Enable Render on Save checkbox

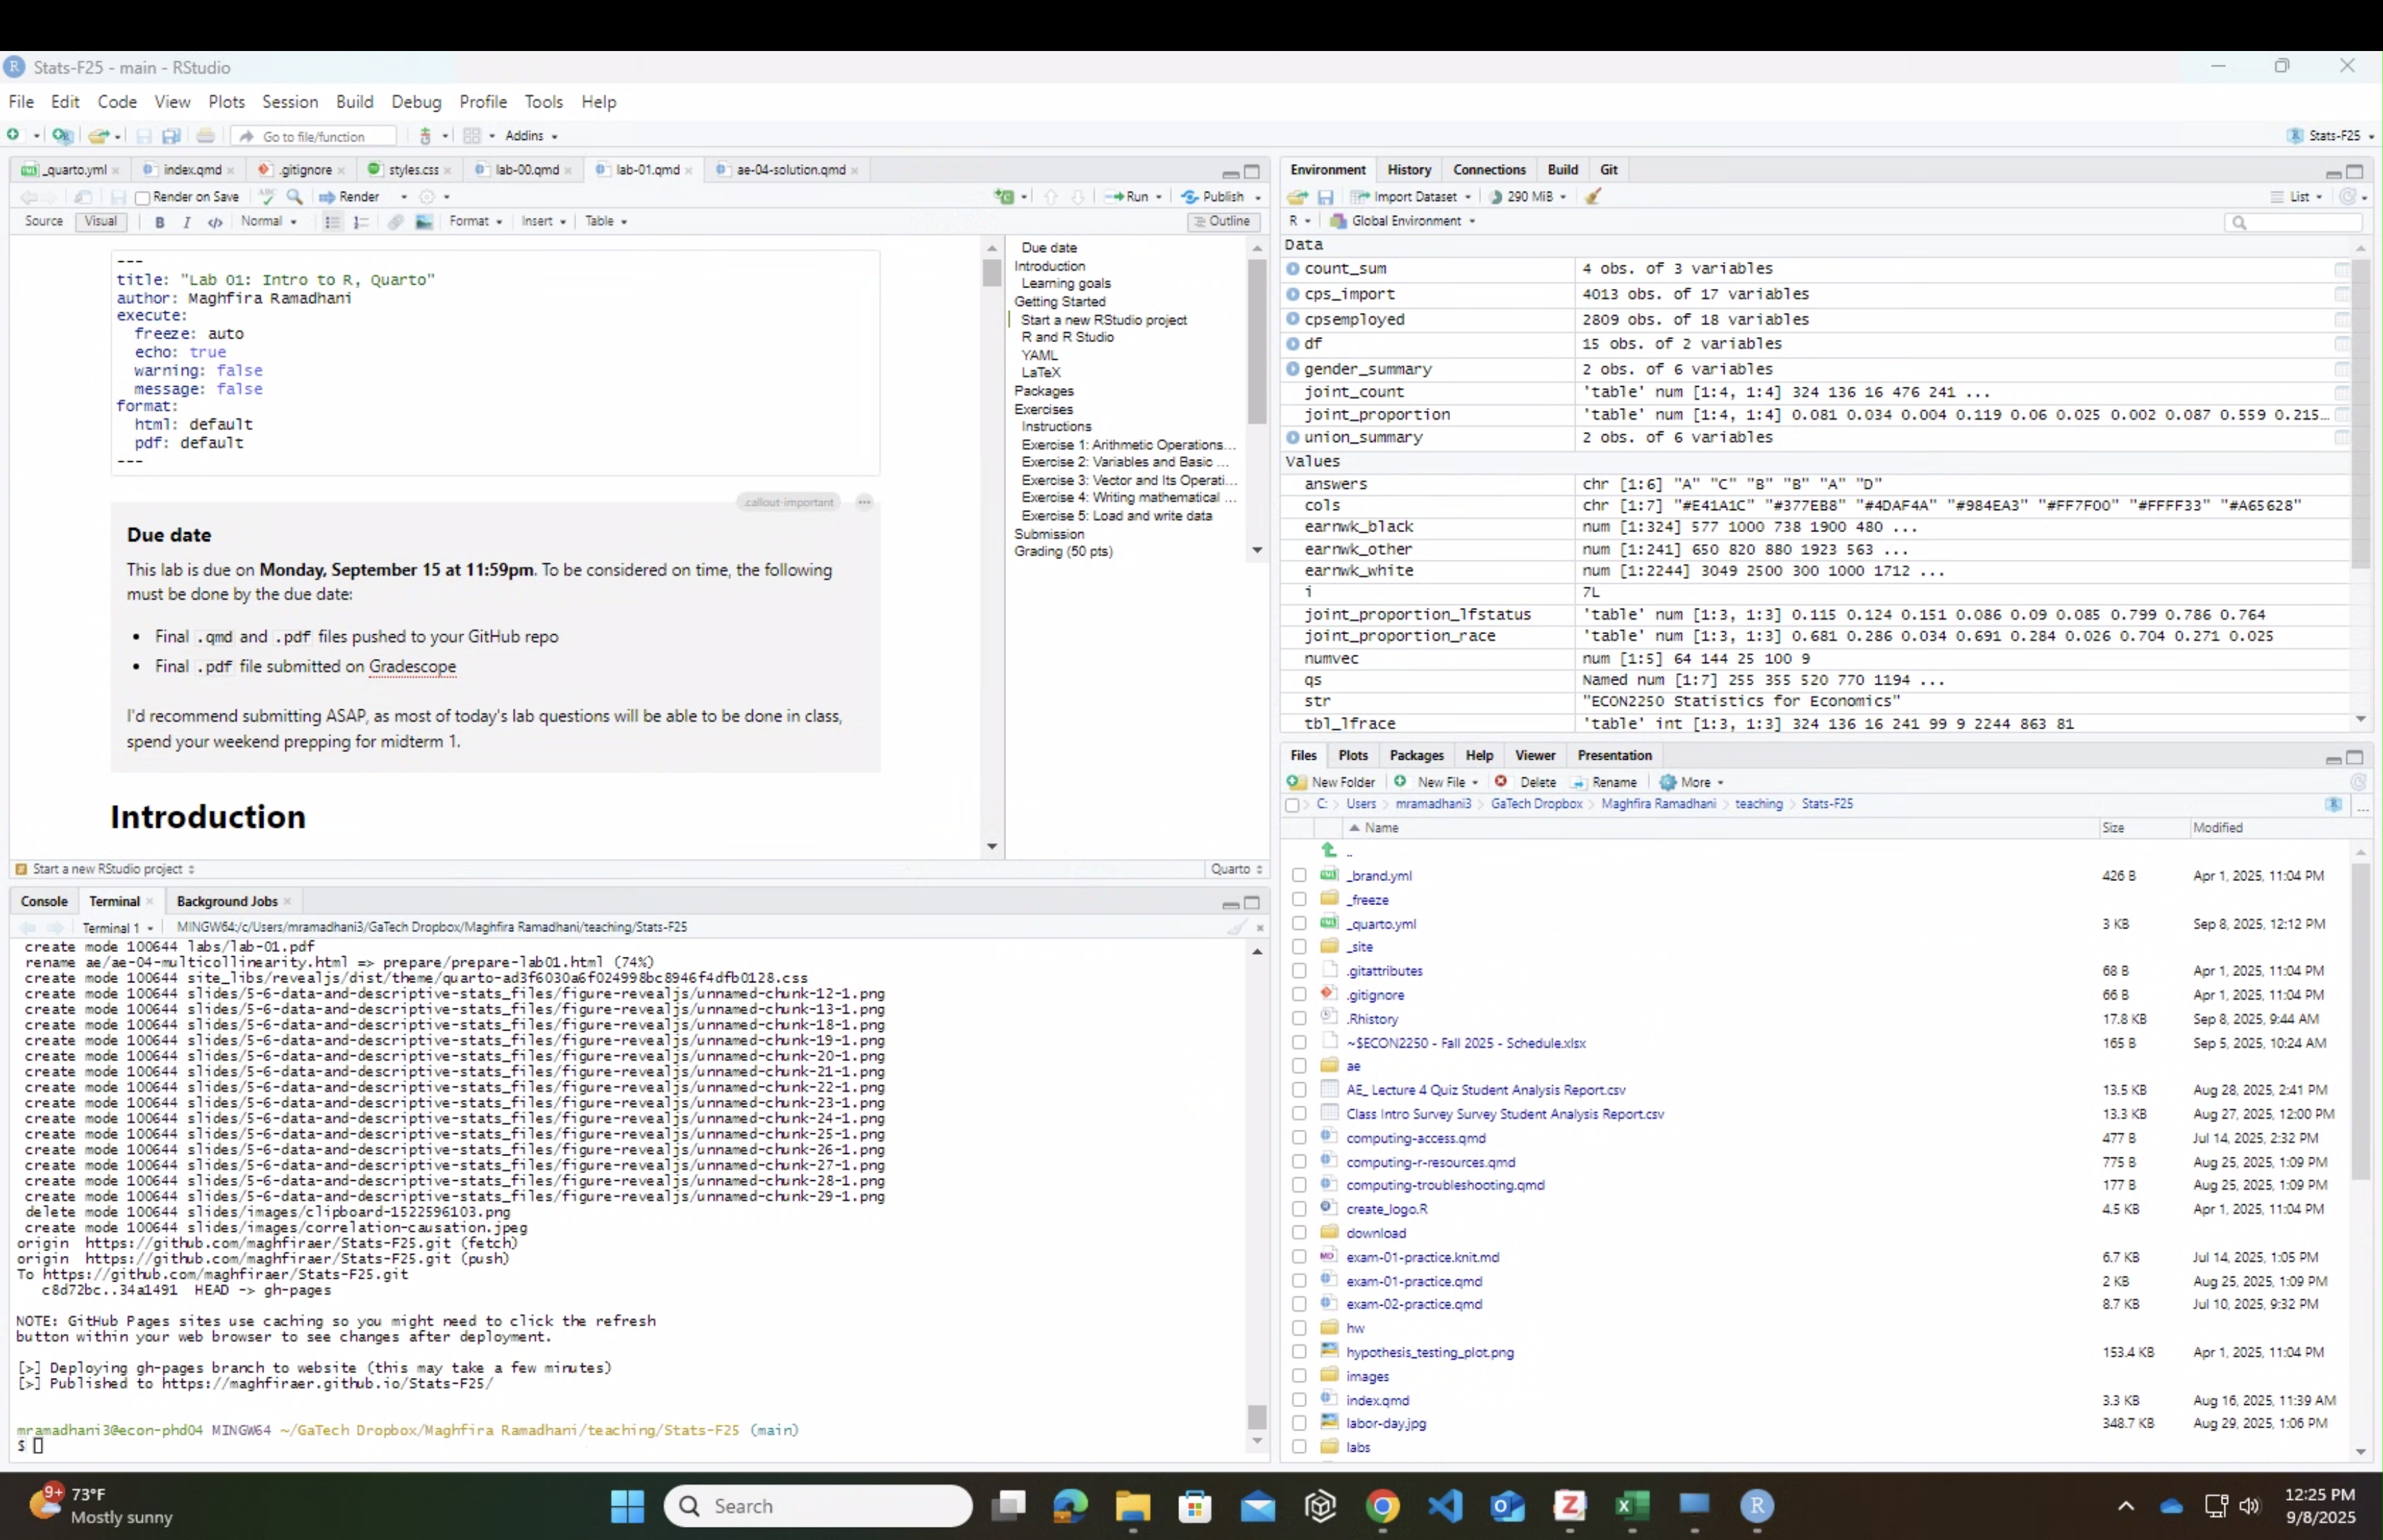pos(143,198)
